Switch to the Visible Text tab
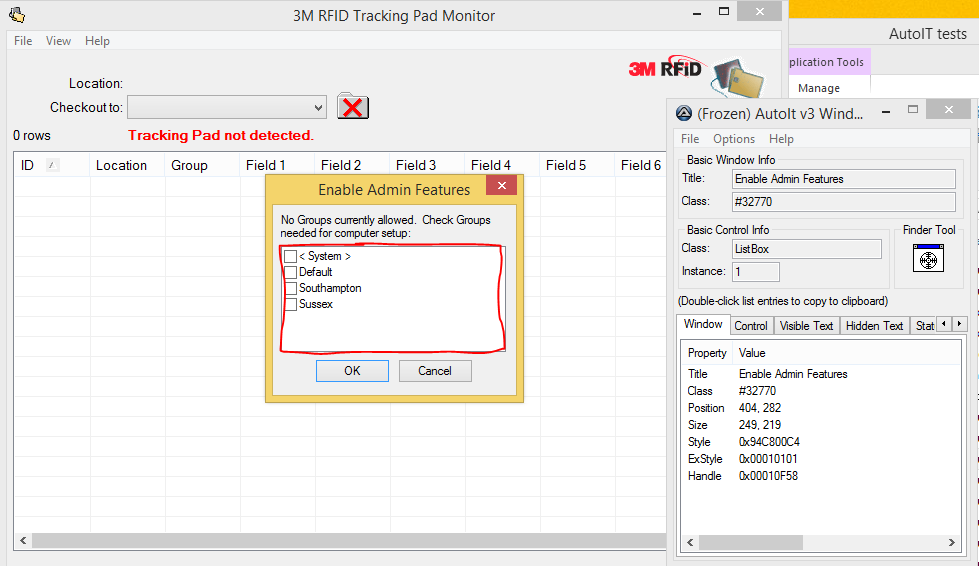This screenshot has width=979, height=566. click(806, 326)
